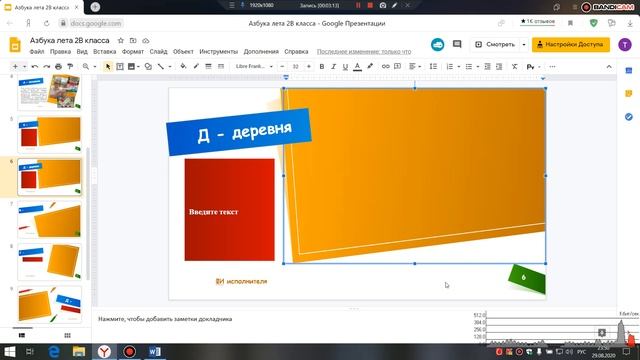Screen dimensions: 640x360
Task: Increase font size with plus button
Action: pyautogui.click(x=309, y=67)
